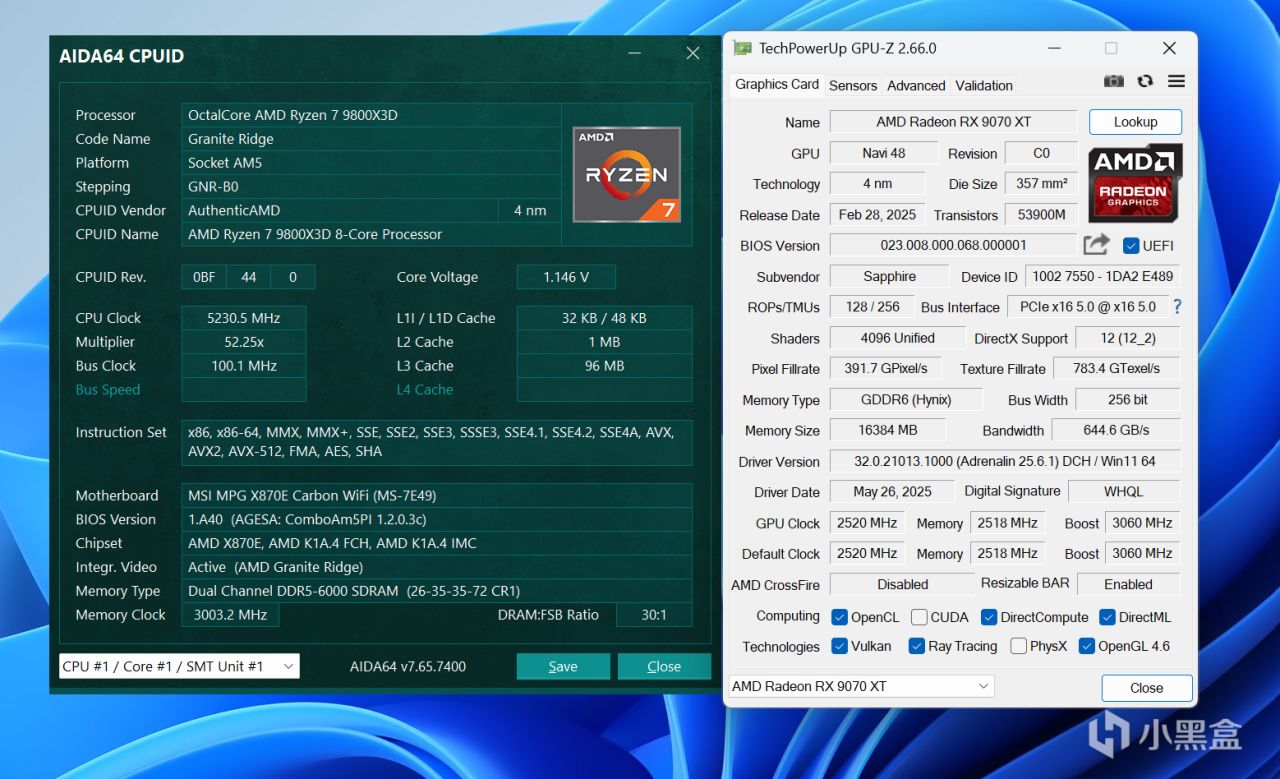Toggle the OpenCL checkbox
The height and width of the screenshot is (779, 1280).
click(x=839, y=617)
